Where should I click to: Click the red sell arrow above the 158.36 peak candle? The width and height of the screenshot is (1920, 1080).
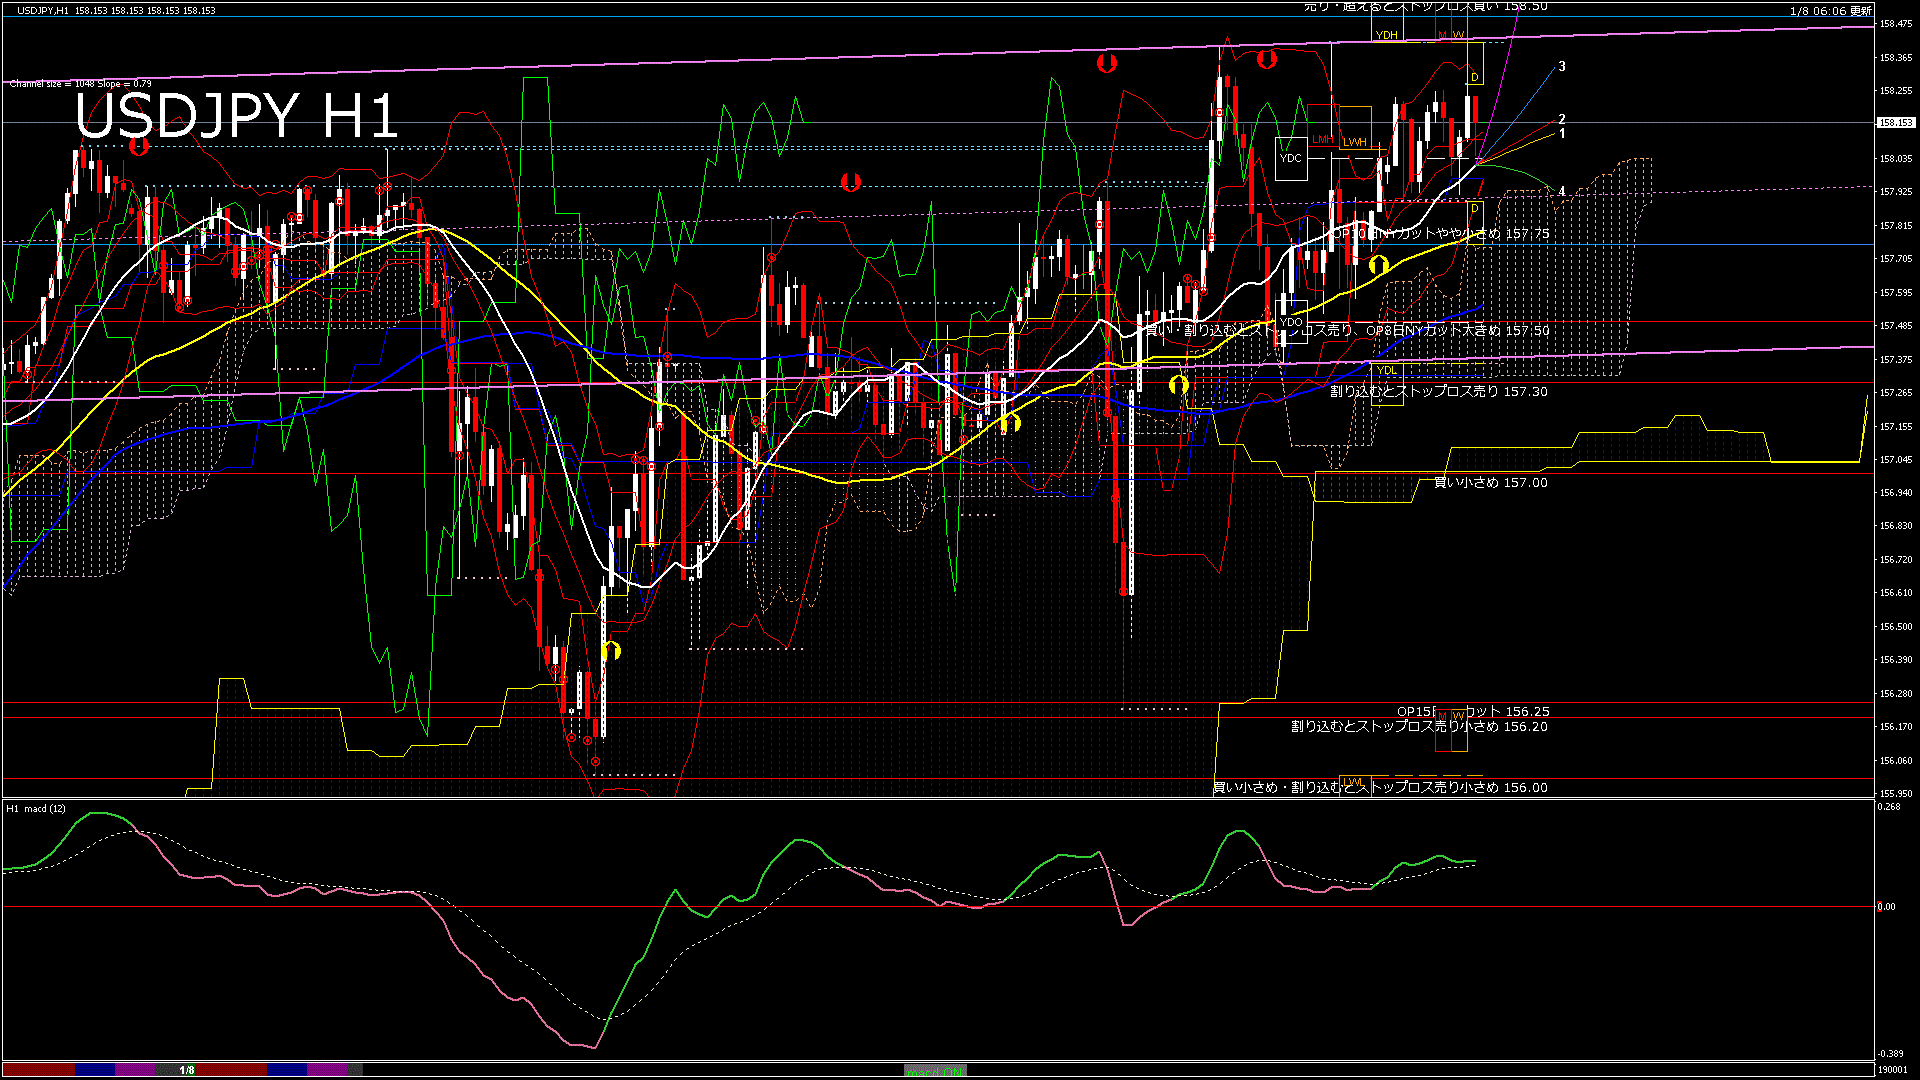click(1267, 60)
